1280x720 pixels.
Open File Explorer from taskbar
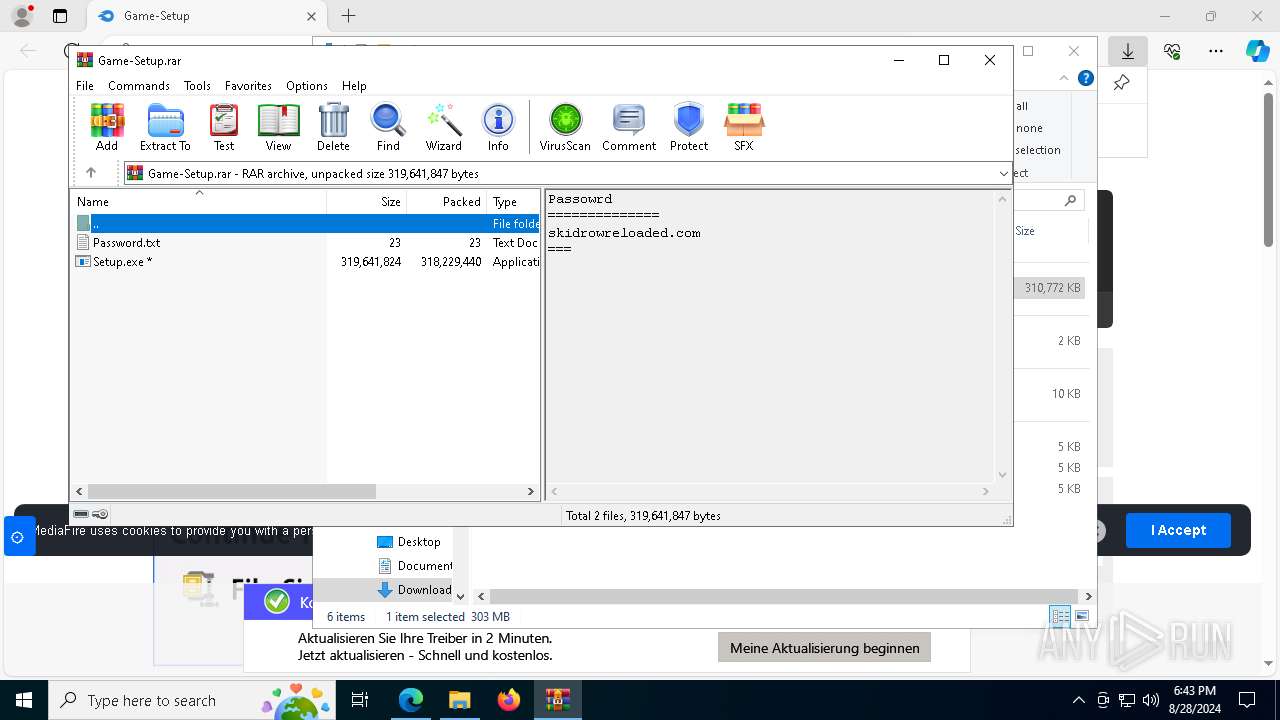[459, 700]
